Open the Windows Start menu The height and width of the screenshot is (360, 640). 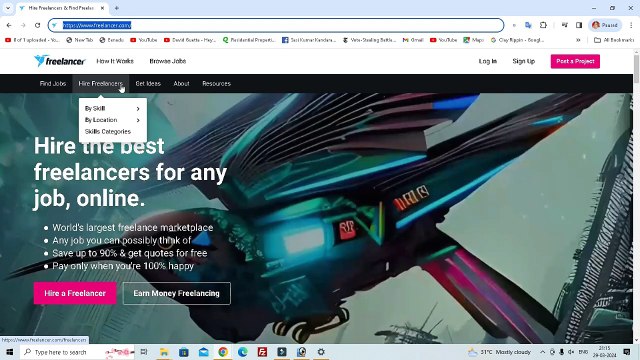pyautogui.click(x=10, y=352)
